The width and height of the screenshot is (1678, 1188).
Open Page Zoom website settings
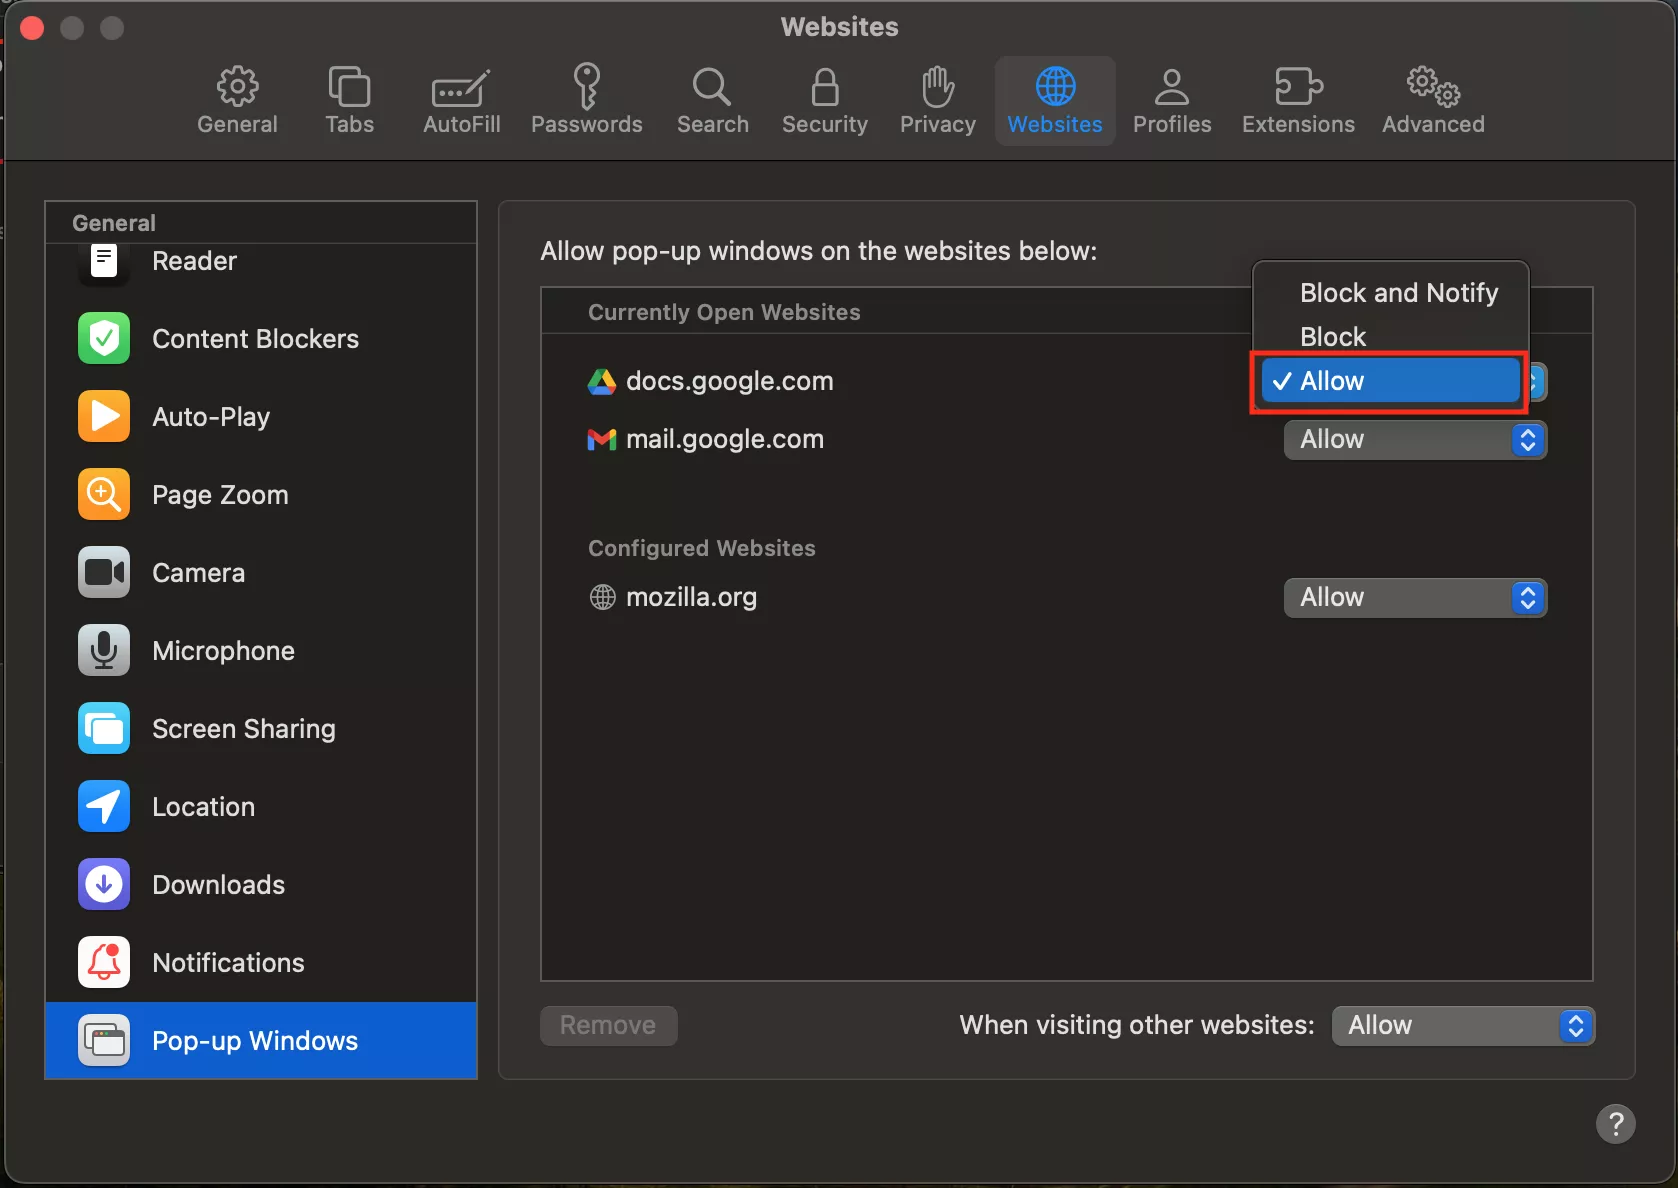(x=219, y=495)
